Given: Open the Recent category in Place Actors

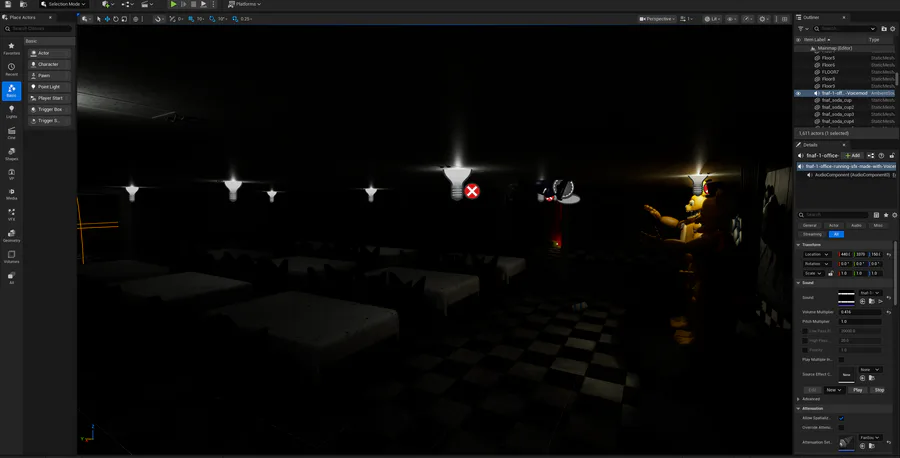Looking at the screenshot, I should (x=11, y=69).
